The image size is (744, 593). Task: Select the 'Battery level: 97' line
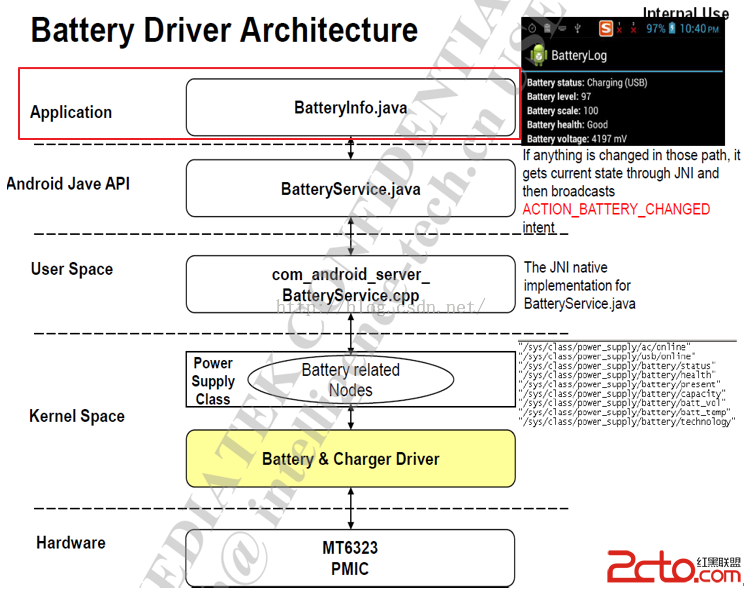559,96
